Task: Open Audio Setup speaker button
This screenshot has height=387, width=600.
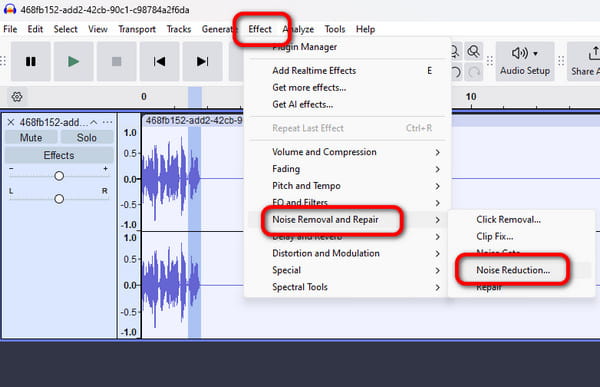Action: [x=525, y=62]
